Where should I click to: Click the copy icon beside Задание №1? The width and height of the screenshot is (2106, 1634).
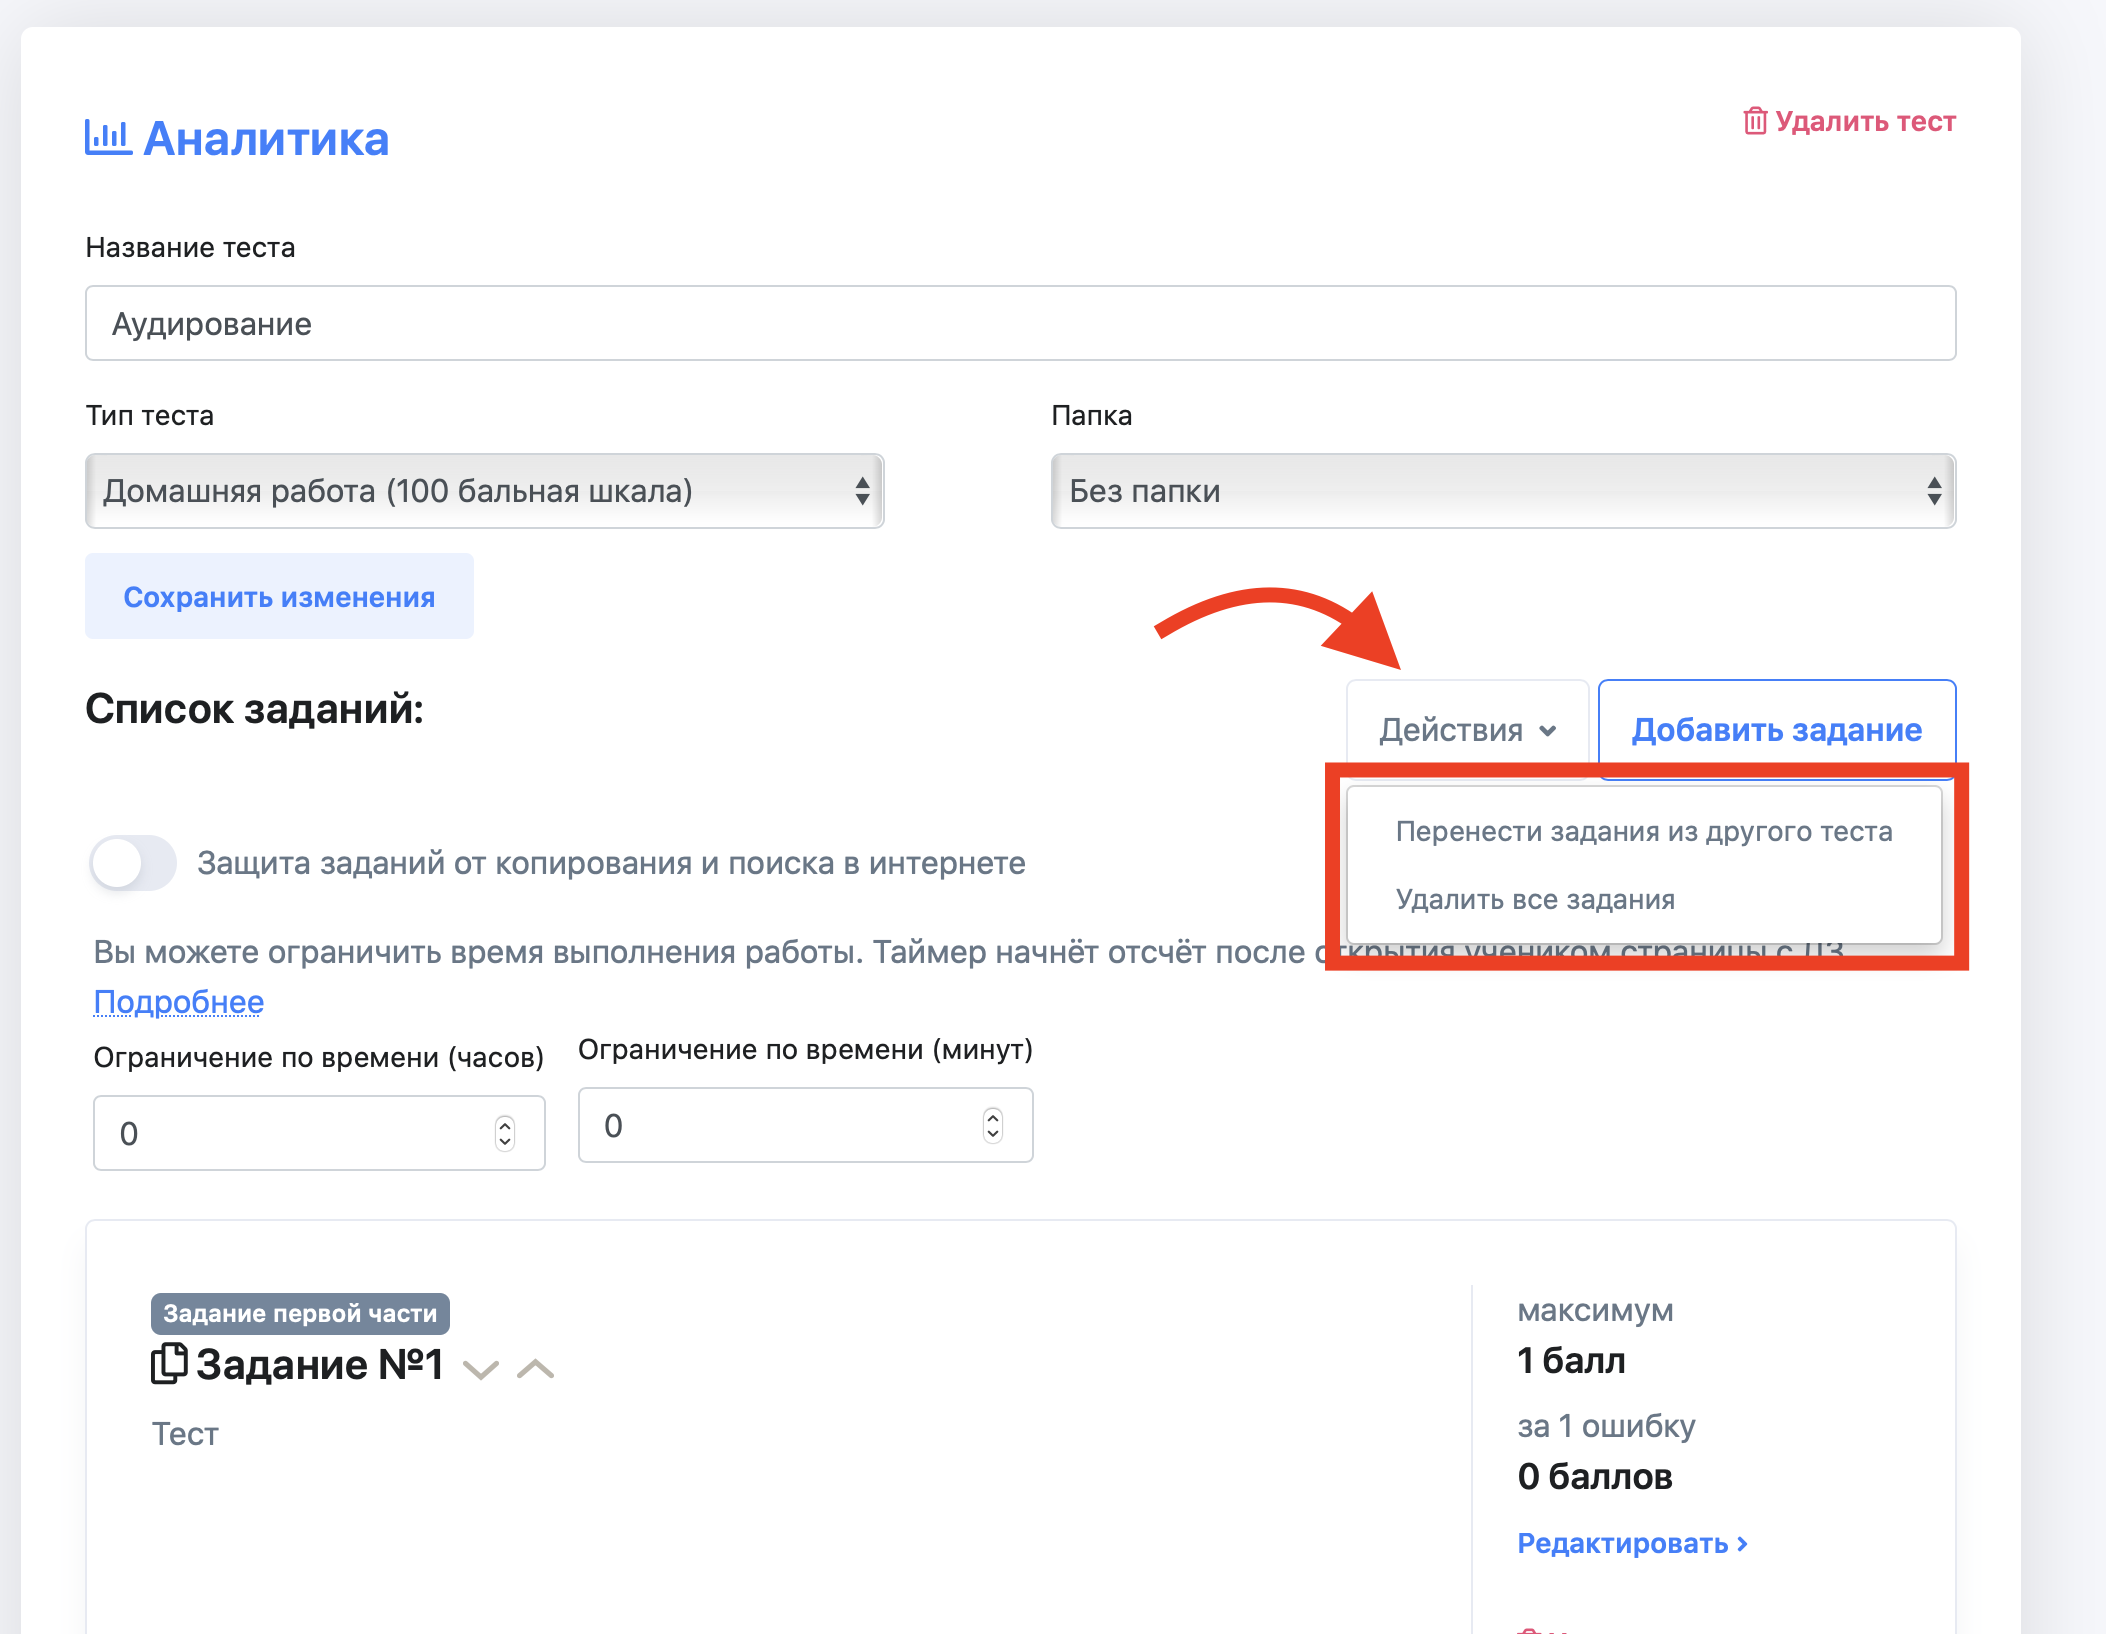point(169,1364)
